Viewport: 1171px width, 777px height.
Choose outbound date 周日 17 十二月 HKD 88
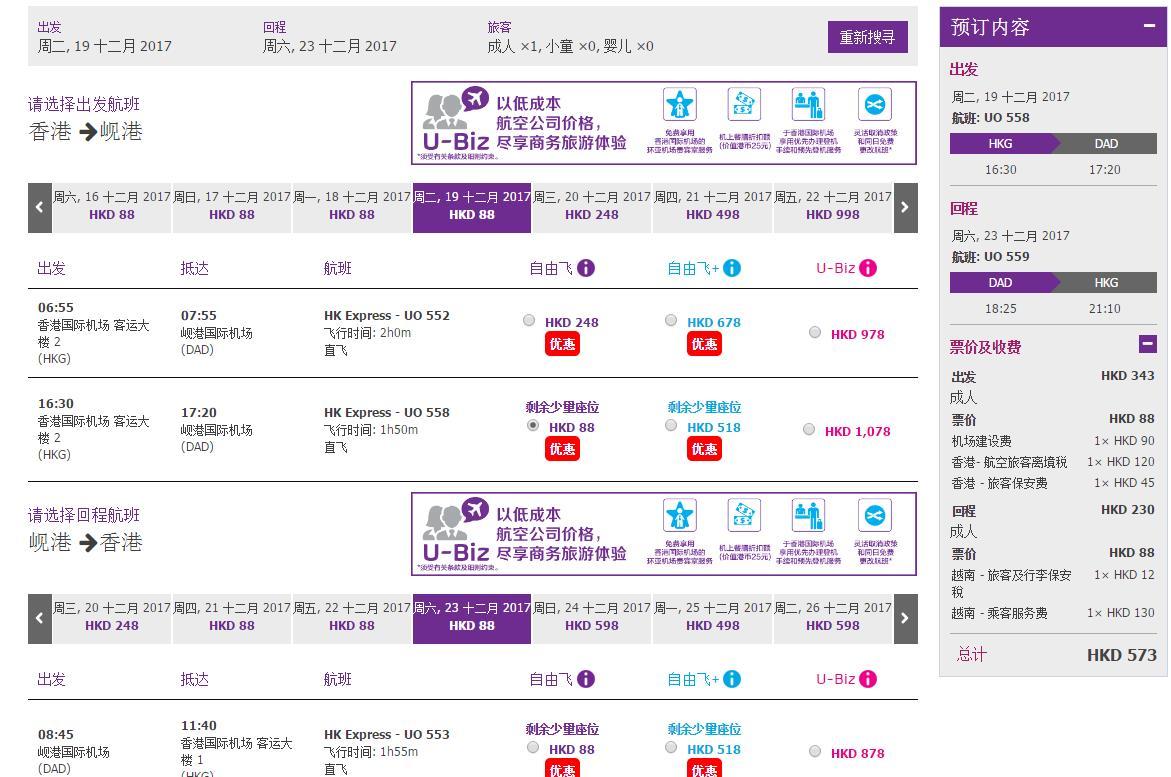click(232, 208)
